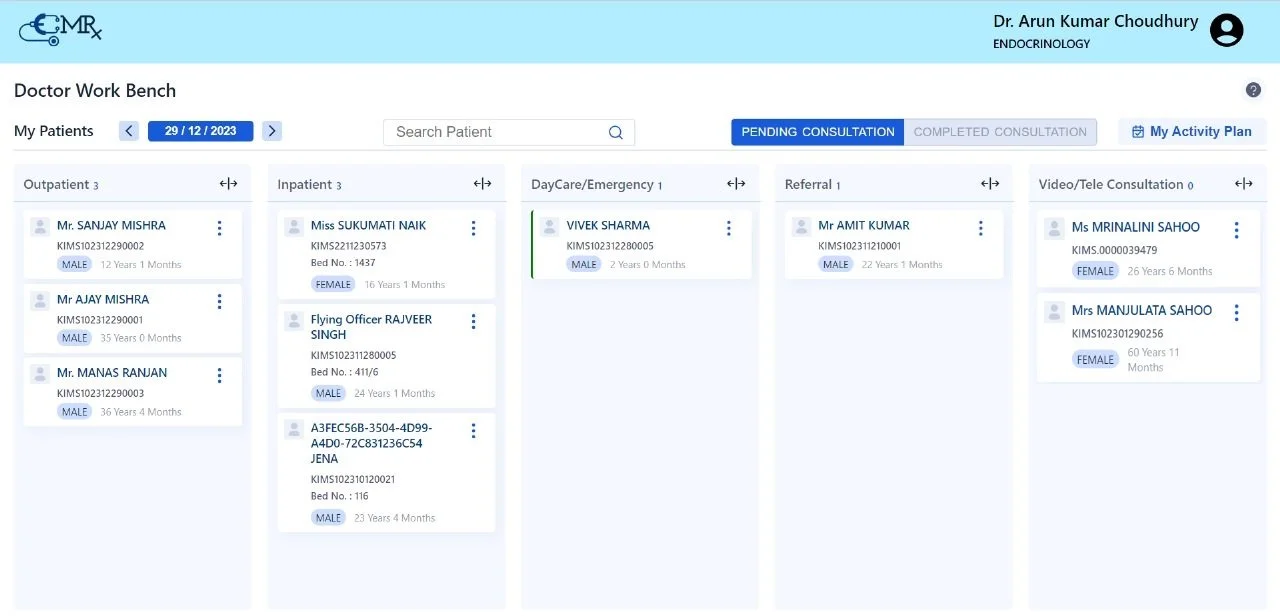Screen dimensions: 1280x616
Task: Expand the Inpatient column with arrows icon
Action: (483, 184)
